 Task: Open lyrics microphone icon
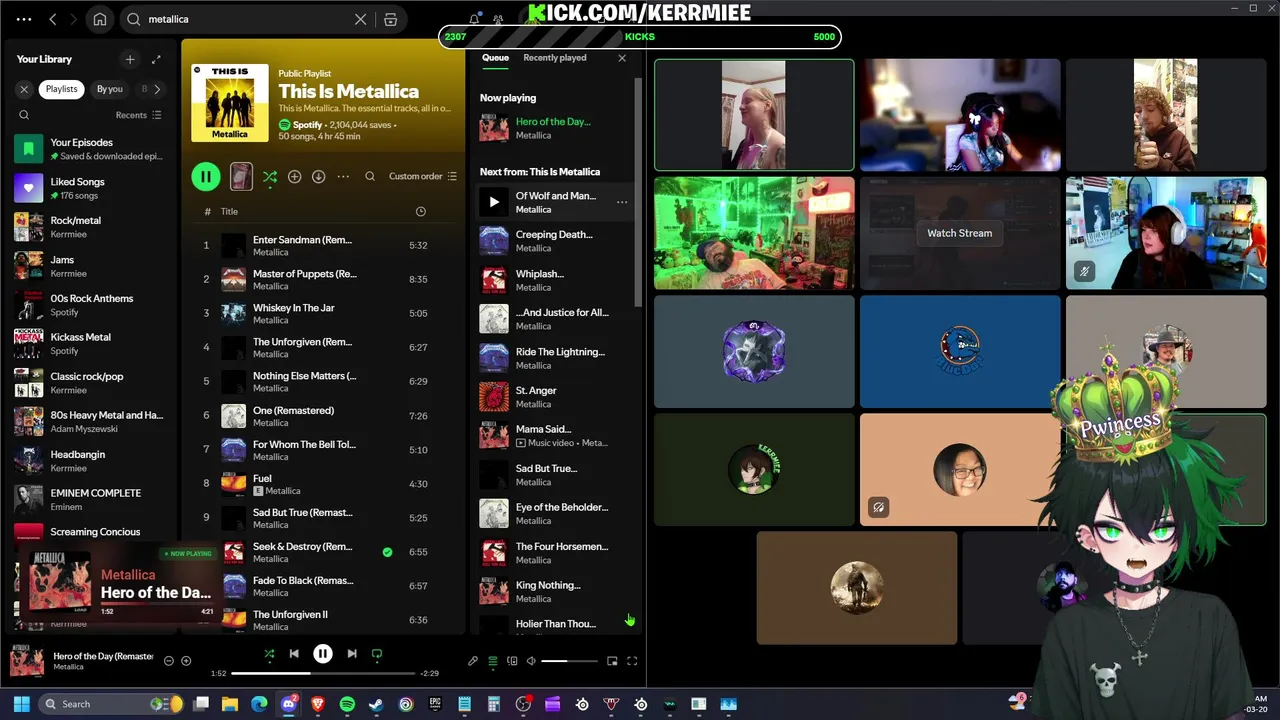coord(473,661)
